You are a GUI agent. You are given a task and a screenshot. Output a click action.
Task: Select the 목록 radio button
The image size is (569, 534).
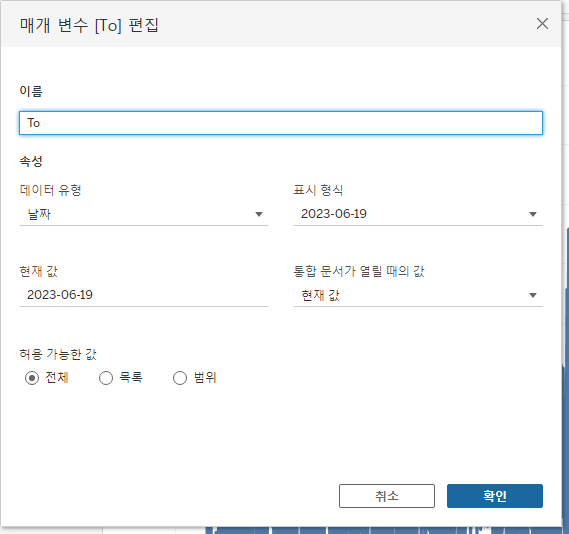click(x=106, y=378)
